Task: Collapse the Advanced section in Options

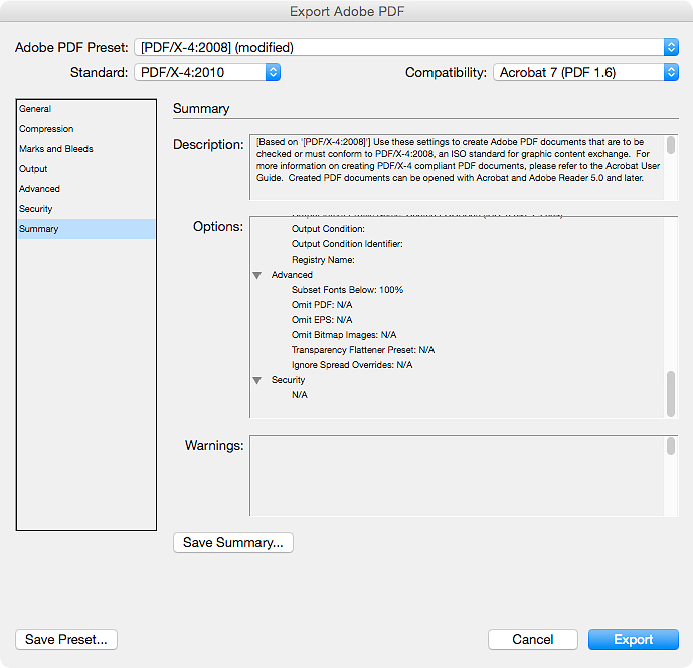Action: 257,275
